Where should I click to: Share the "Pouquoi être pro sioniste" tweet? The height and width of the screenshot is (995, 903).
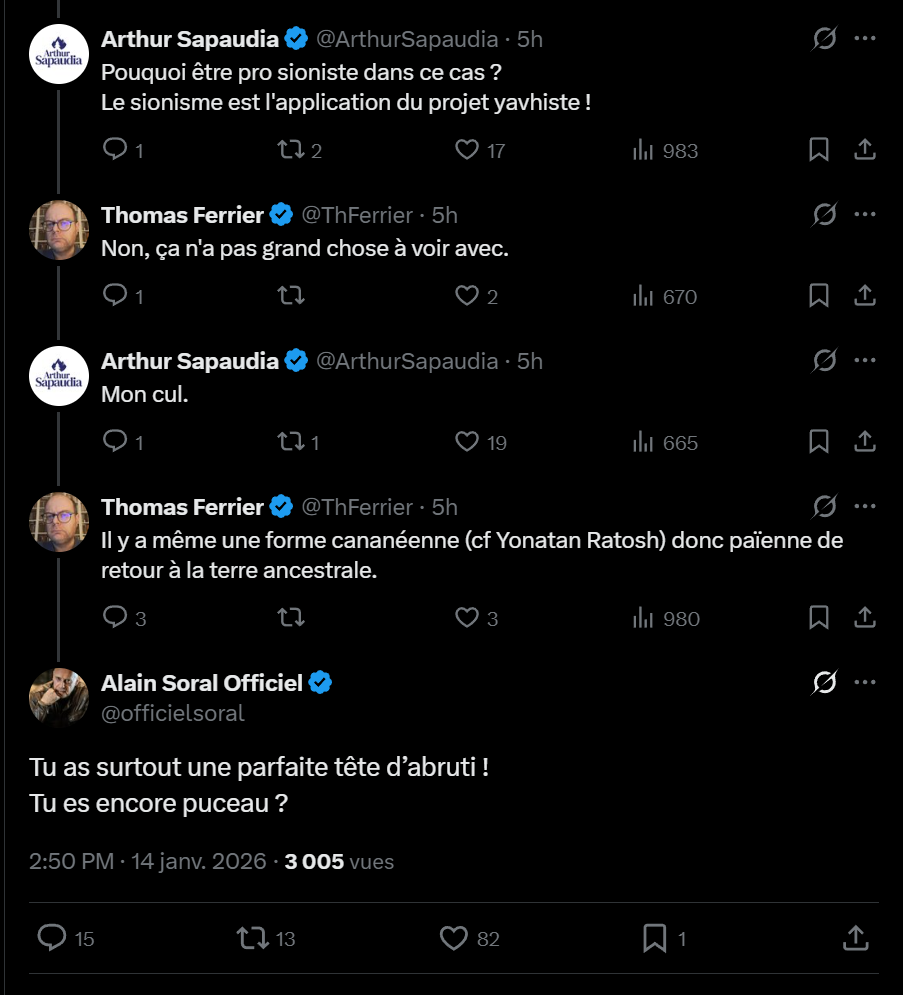point(865,151)
